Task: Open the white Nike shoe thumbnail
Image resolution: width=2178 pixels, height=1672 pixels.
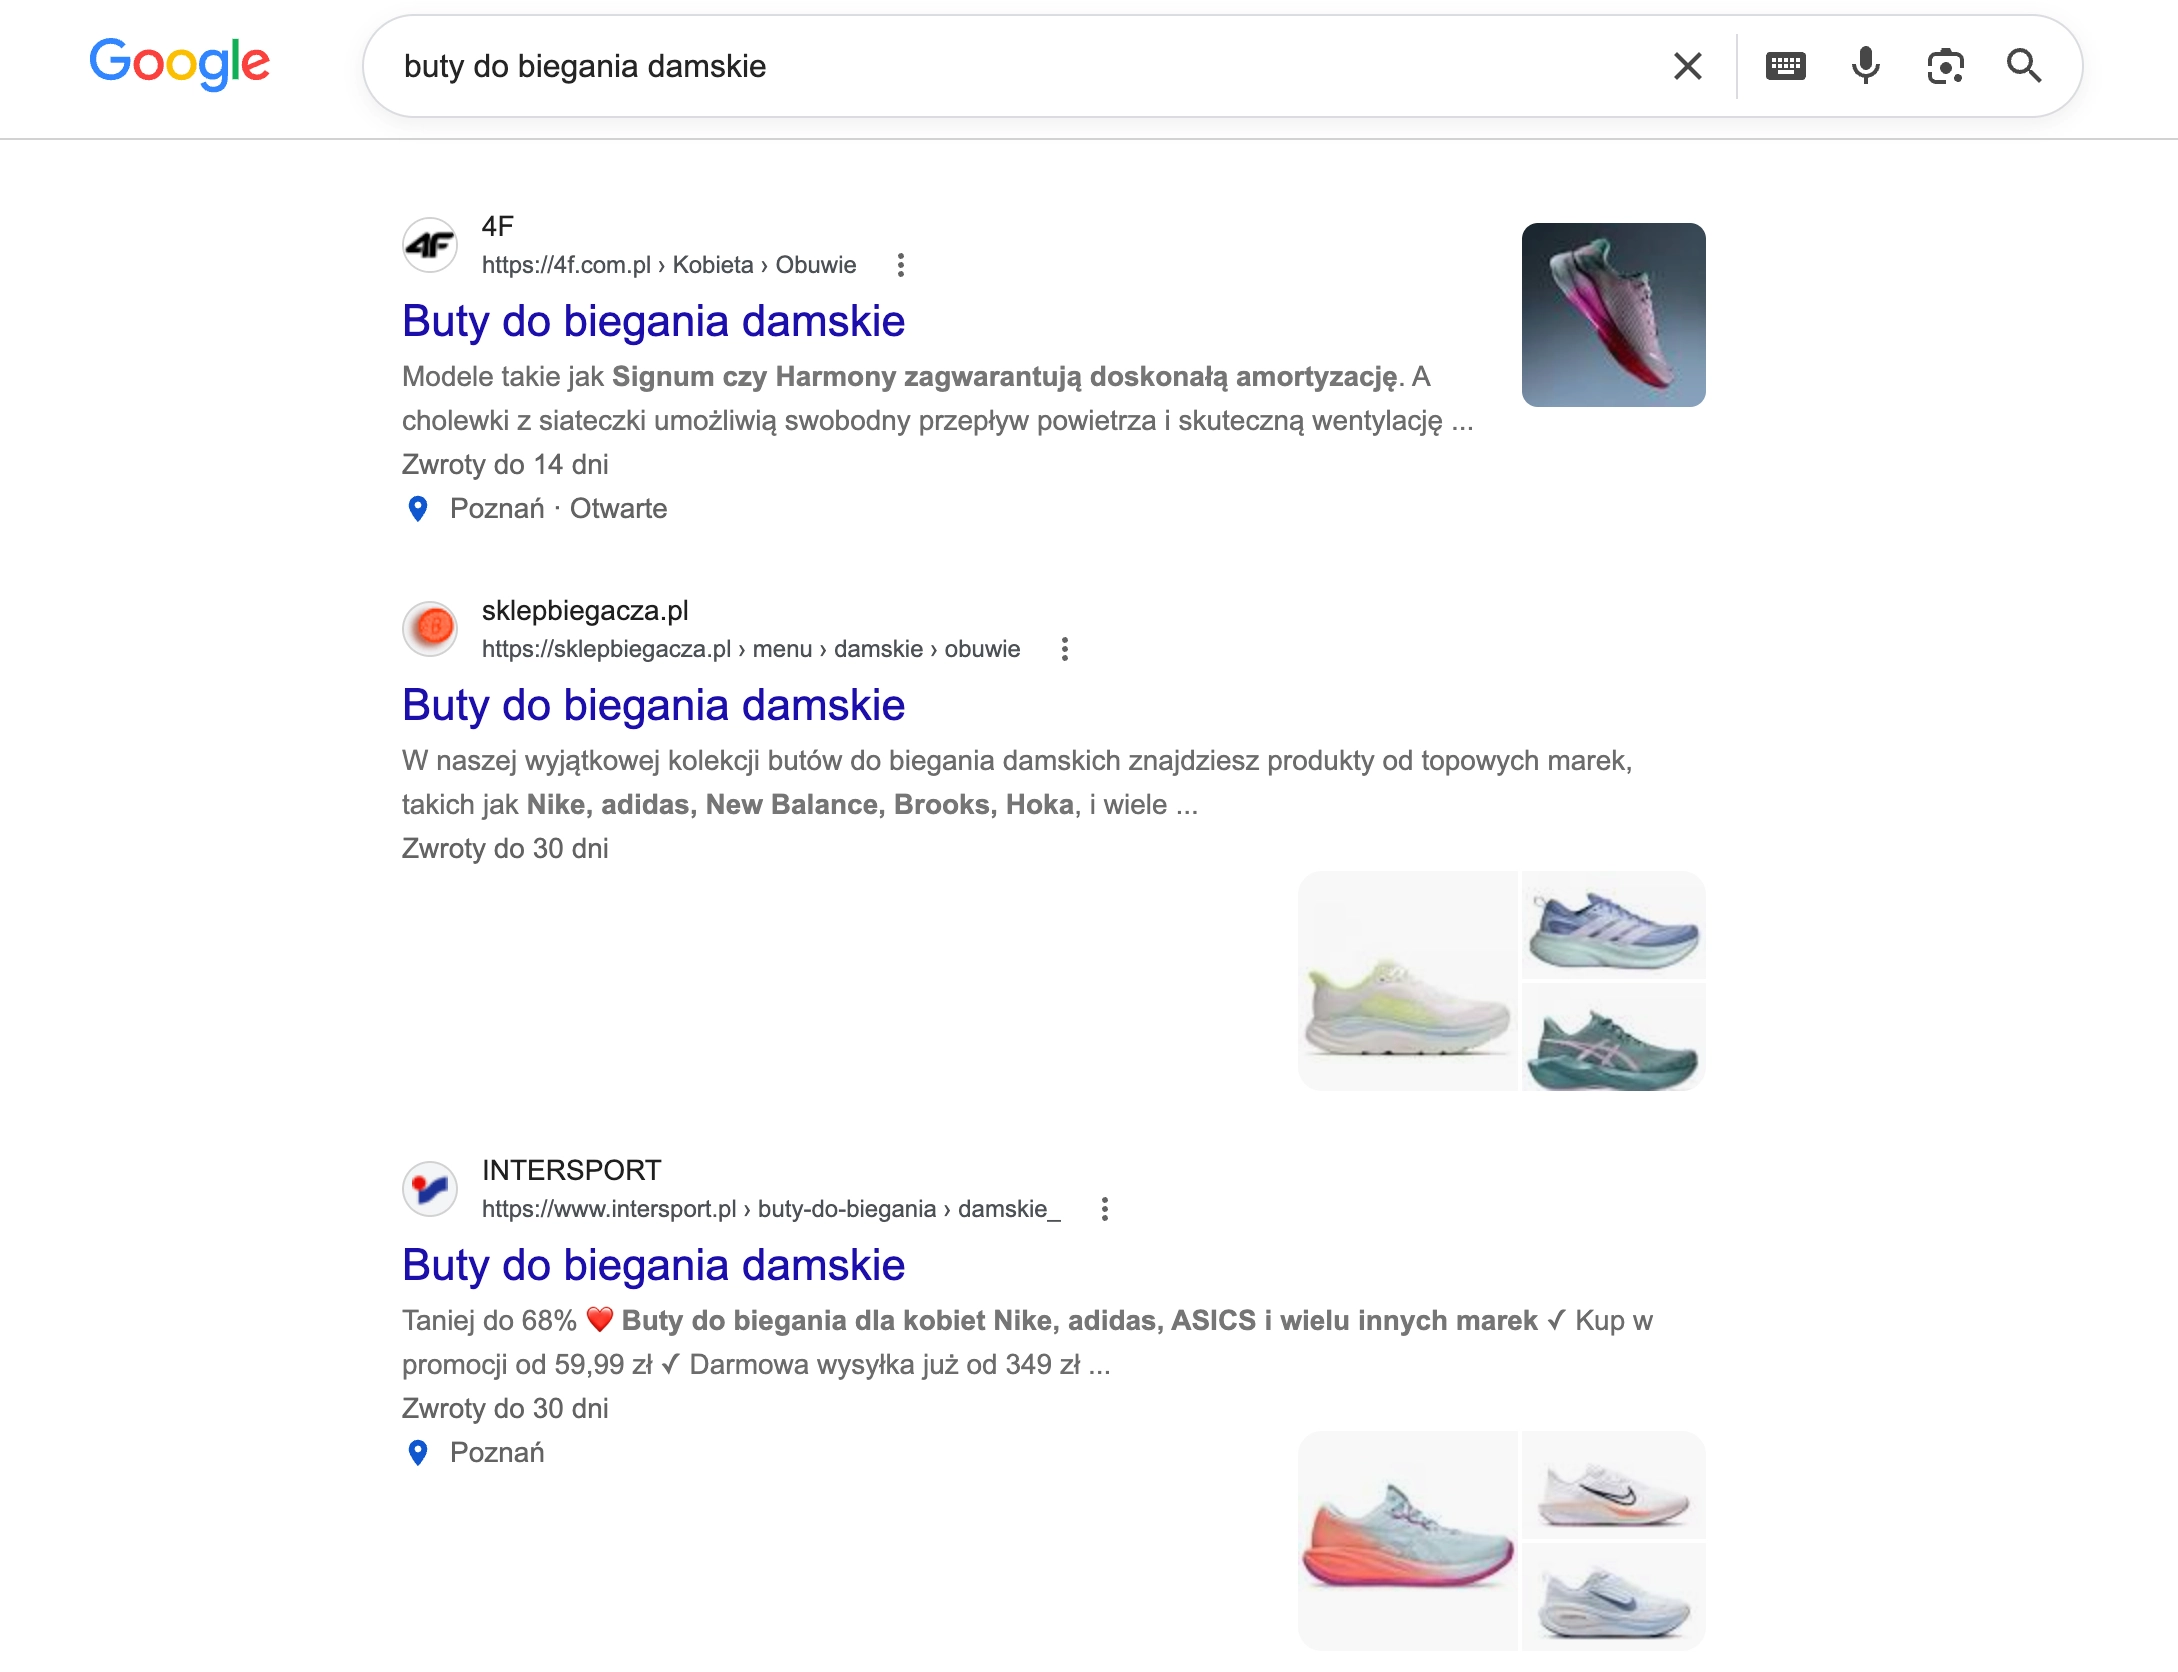Action: [1613, 1485]
